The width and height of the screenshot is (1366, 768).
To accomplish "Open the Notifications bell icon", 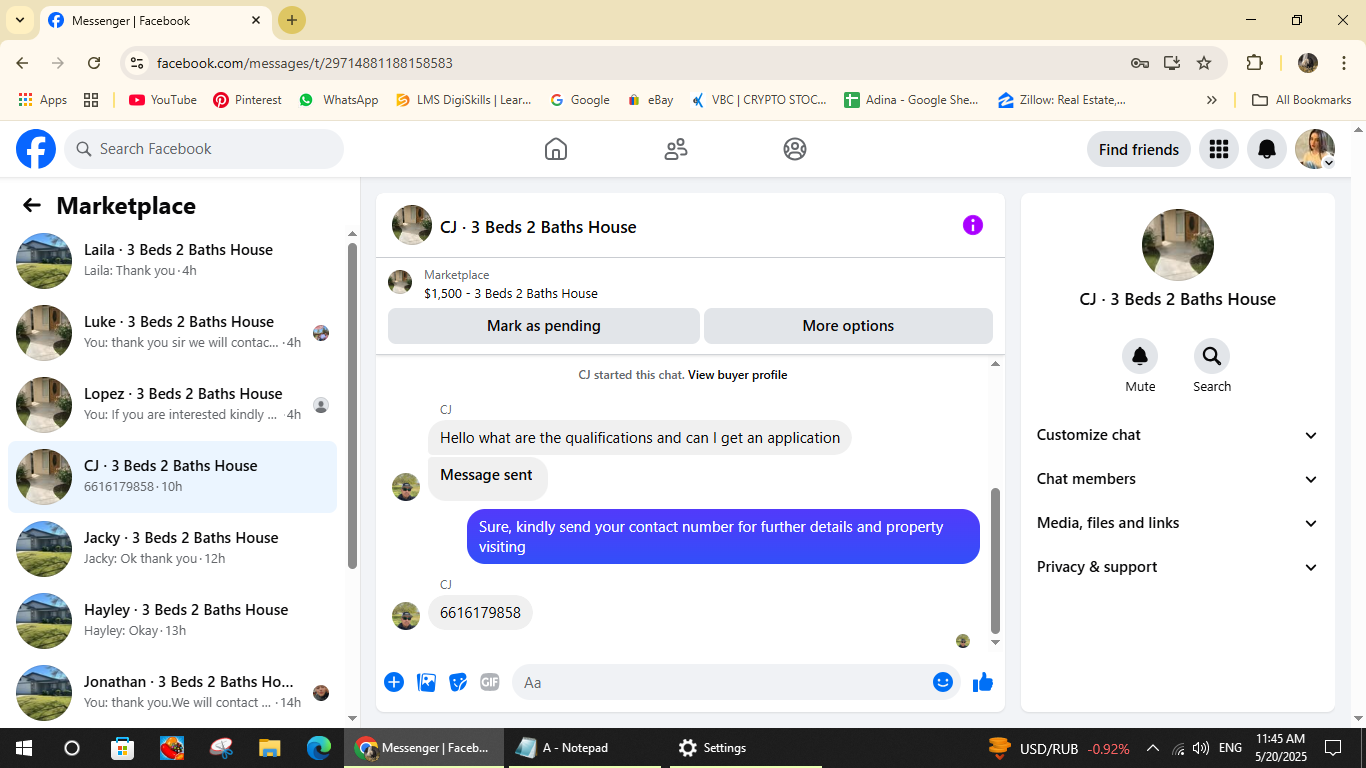I will [x=1267, y=149].
